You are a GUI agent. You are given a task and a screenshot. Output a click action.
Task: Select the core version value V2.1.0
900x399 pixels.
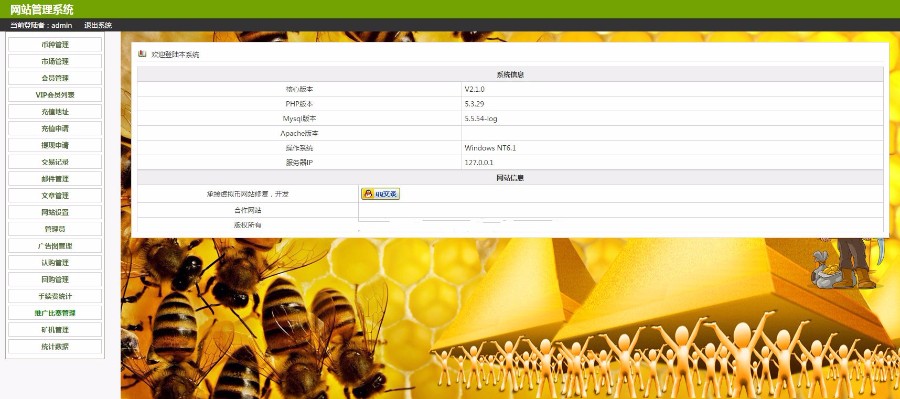475,89
